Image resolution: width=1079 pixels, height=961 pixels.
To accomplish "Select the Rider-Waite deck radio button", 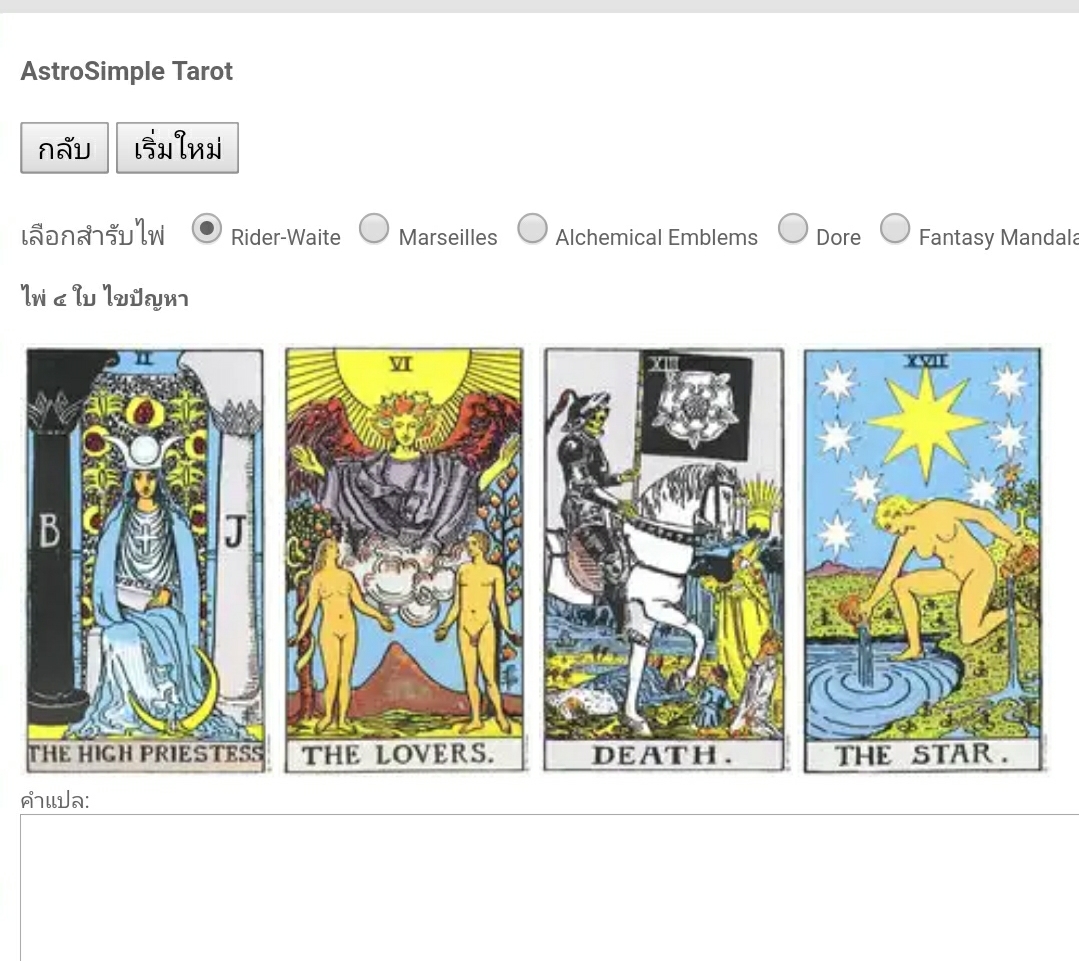I will (x=206, y=228).
